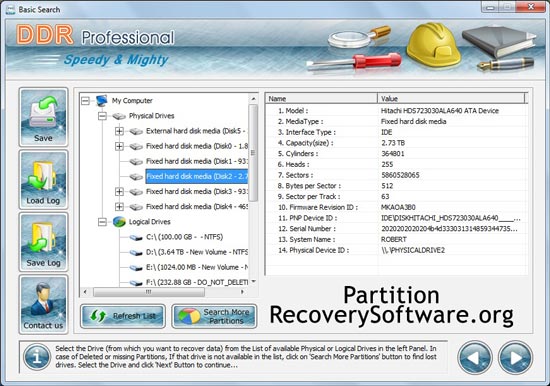Click the tree horizontal scrollbar thumb
The image size is (550, 386).
pos(149,292)
